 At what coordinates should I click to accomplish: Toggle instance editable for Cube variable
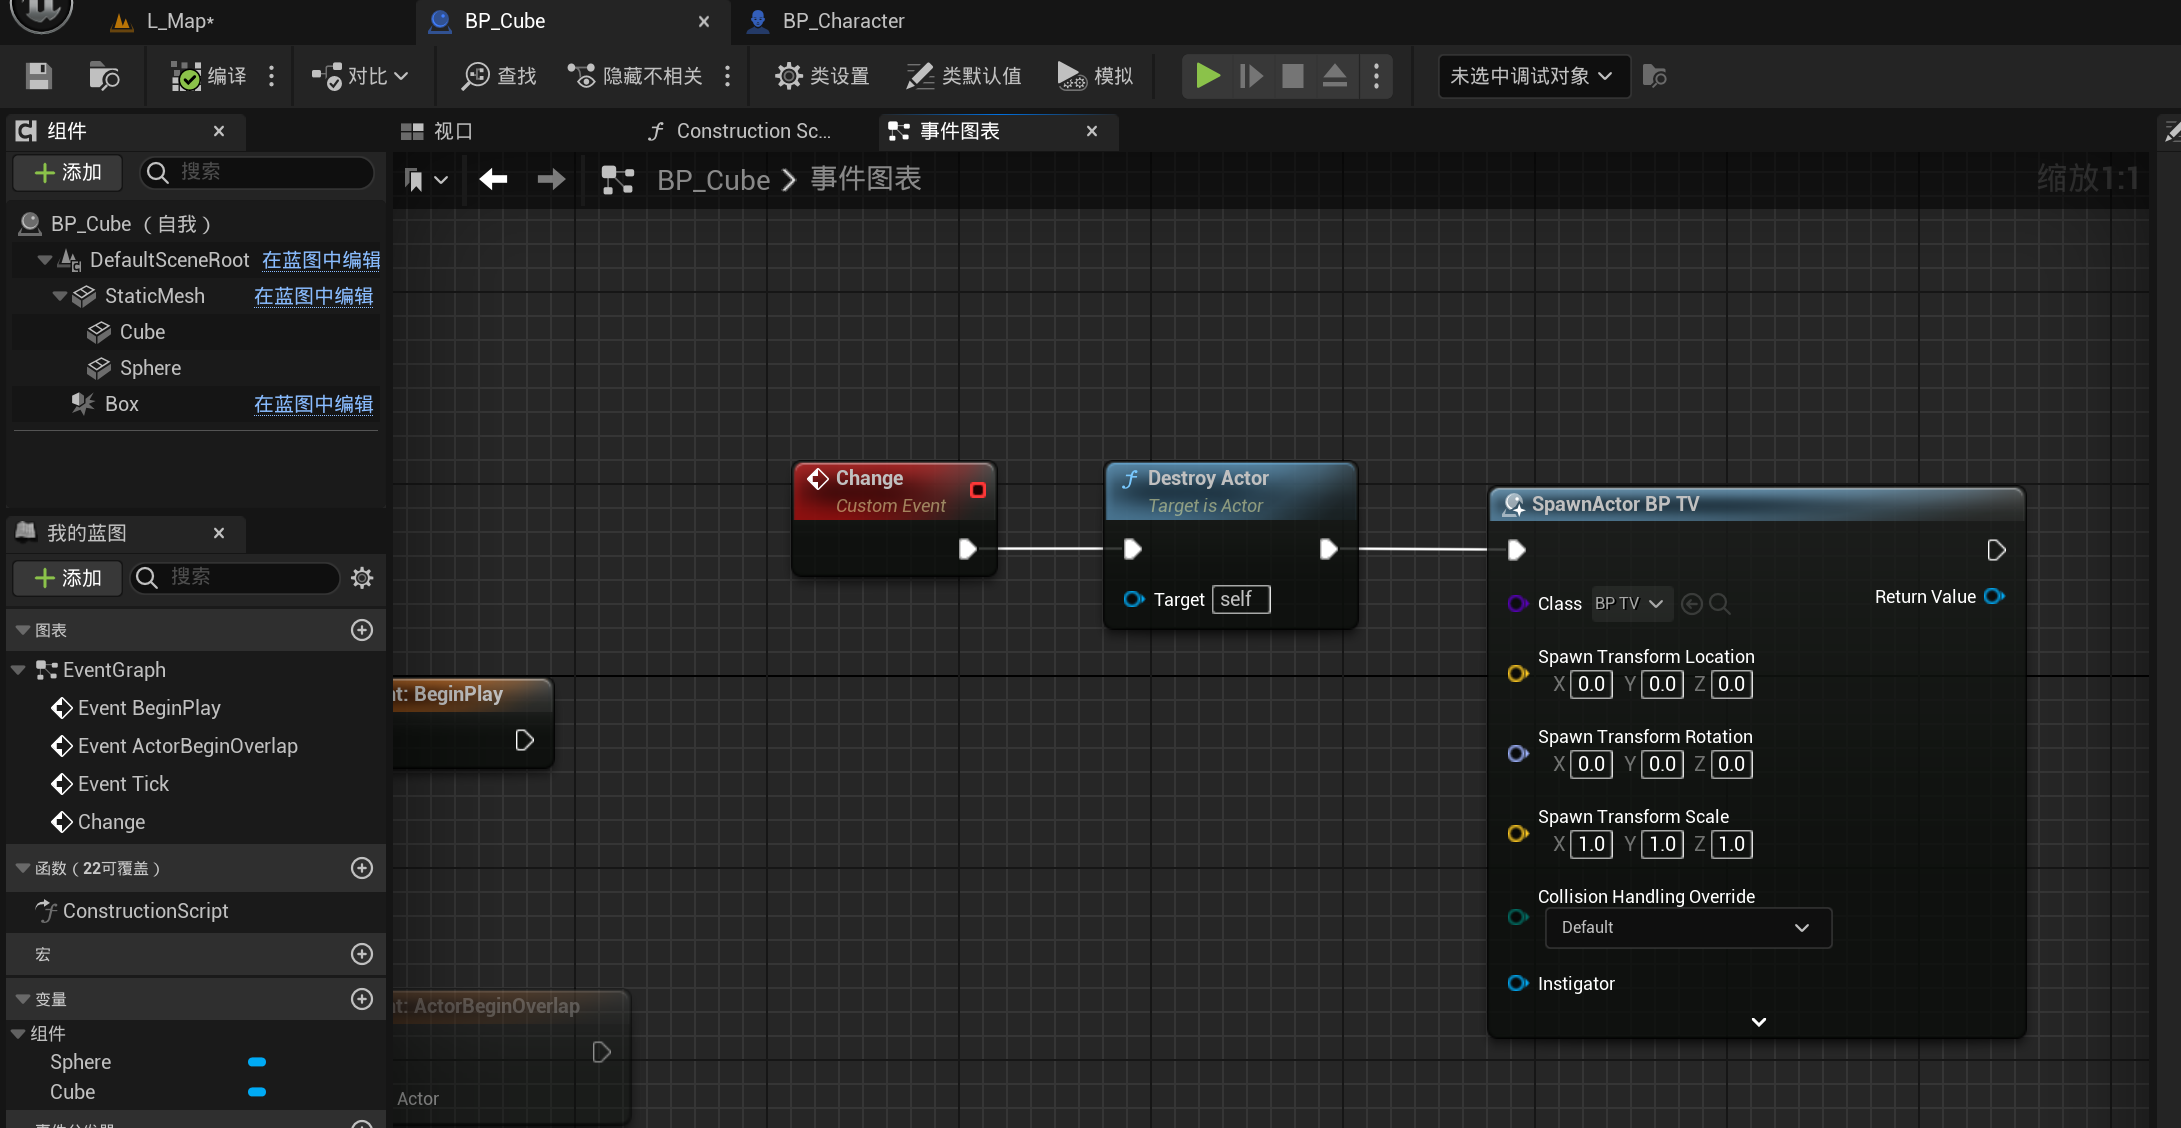(257, 1092)
